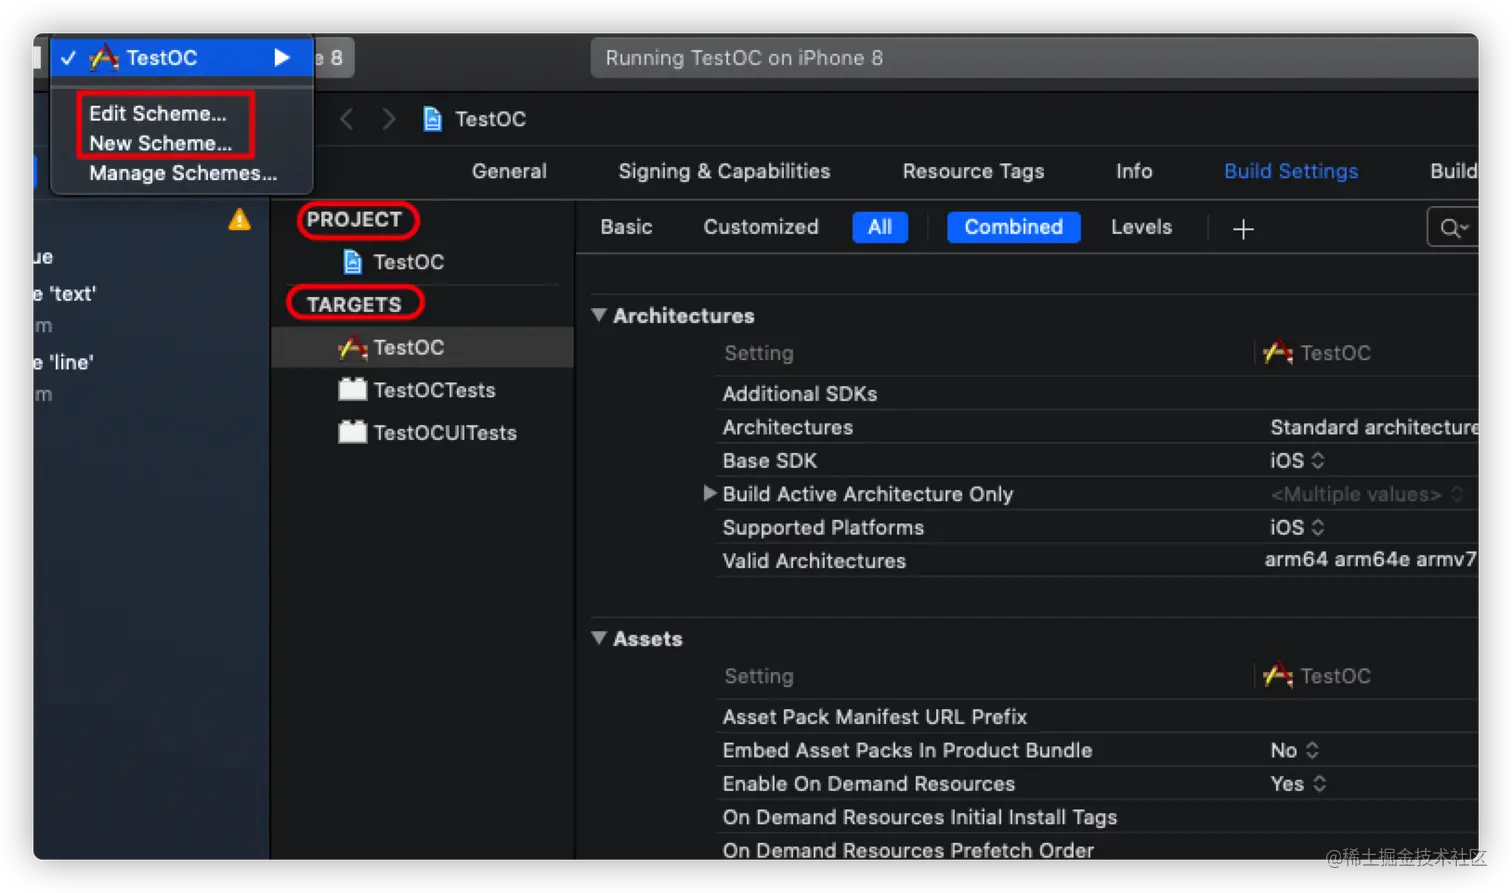This screenshot has width=1512, height=893.
Task: Click the TestOC project blueprint icon
Action: (x=352, y=262)
